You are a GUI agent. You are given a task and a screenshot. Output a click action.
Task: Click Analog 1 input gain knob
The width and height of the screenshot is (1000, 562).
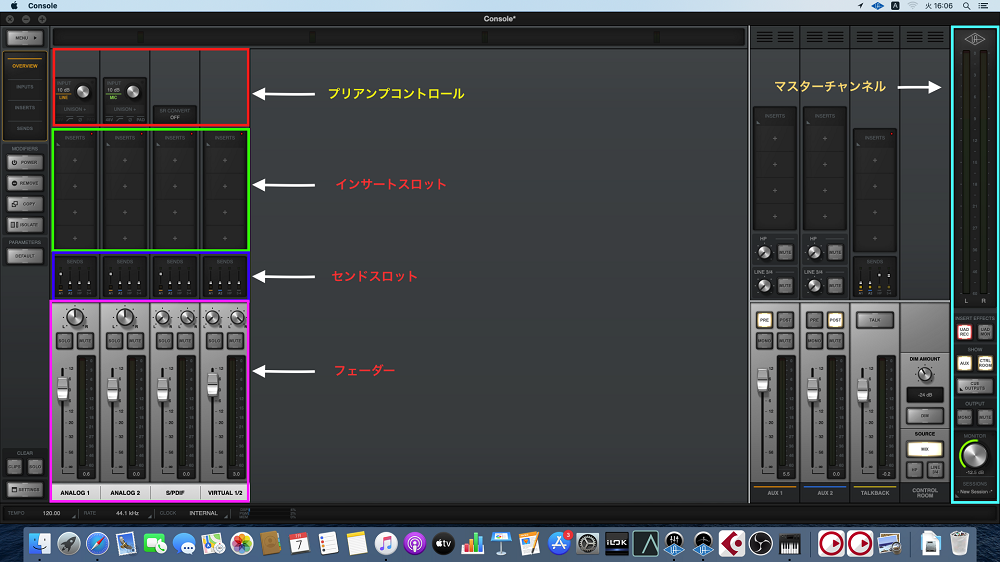[x=83, y=92]
